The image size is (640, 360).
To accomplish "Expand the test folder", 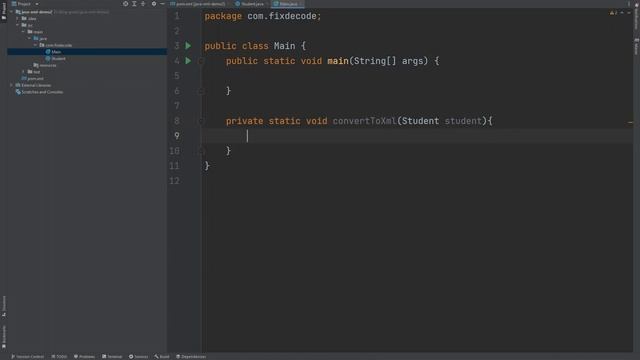I will [23, 72].
